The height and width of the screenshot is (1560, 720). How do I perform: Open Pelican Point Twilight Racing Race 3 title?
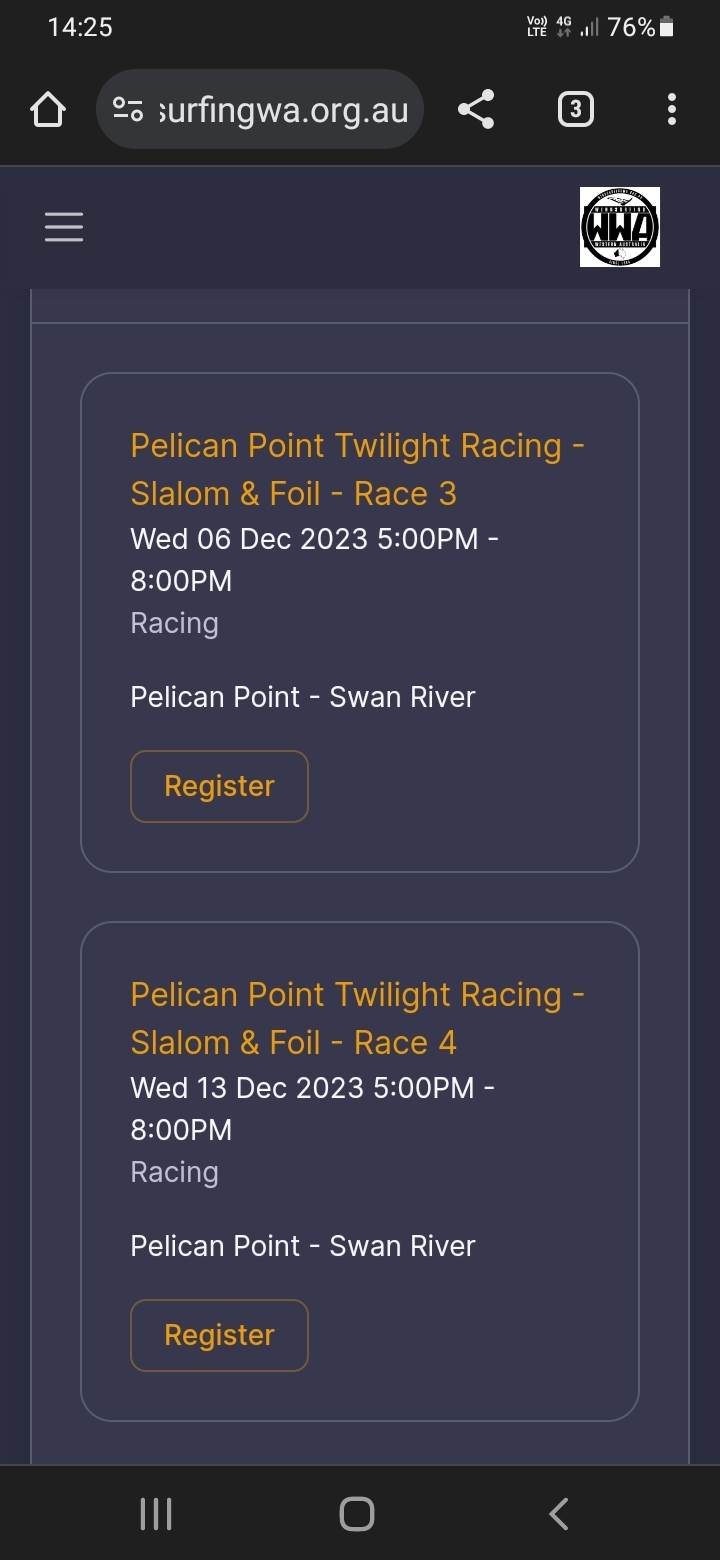click(x=357, y=469)
